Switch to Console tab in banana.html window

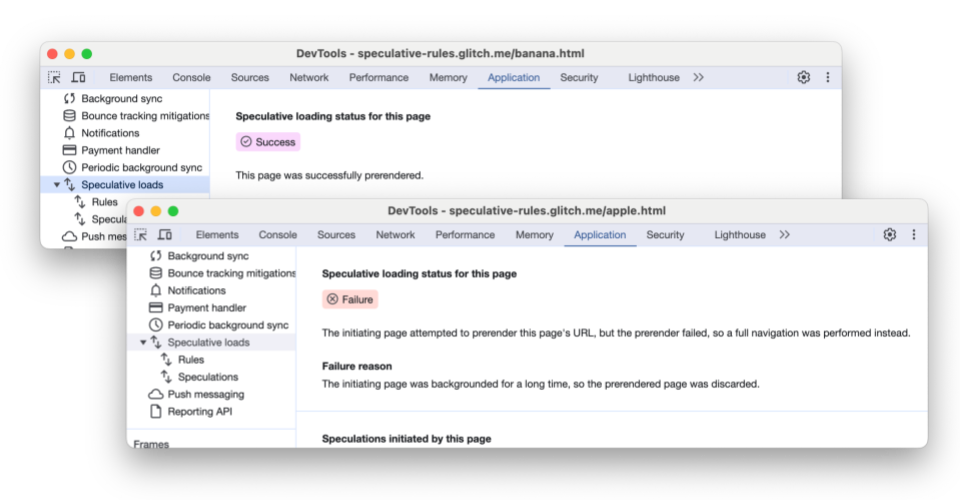point(191,77)
